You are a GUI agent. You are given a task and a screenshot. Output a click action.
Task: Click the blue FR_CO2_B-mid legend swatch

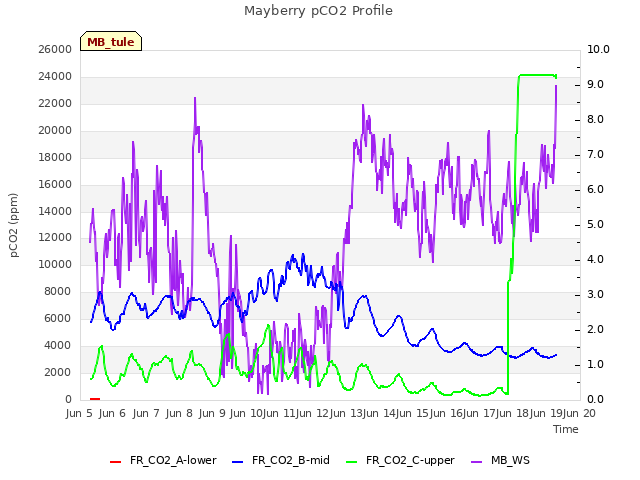coord(238,462)
